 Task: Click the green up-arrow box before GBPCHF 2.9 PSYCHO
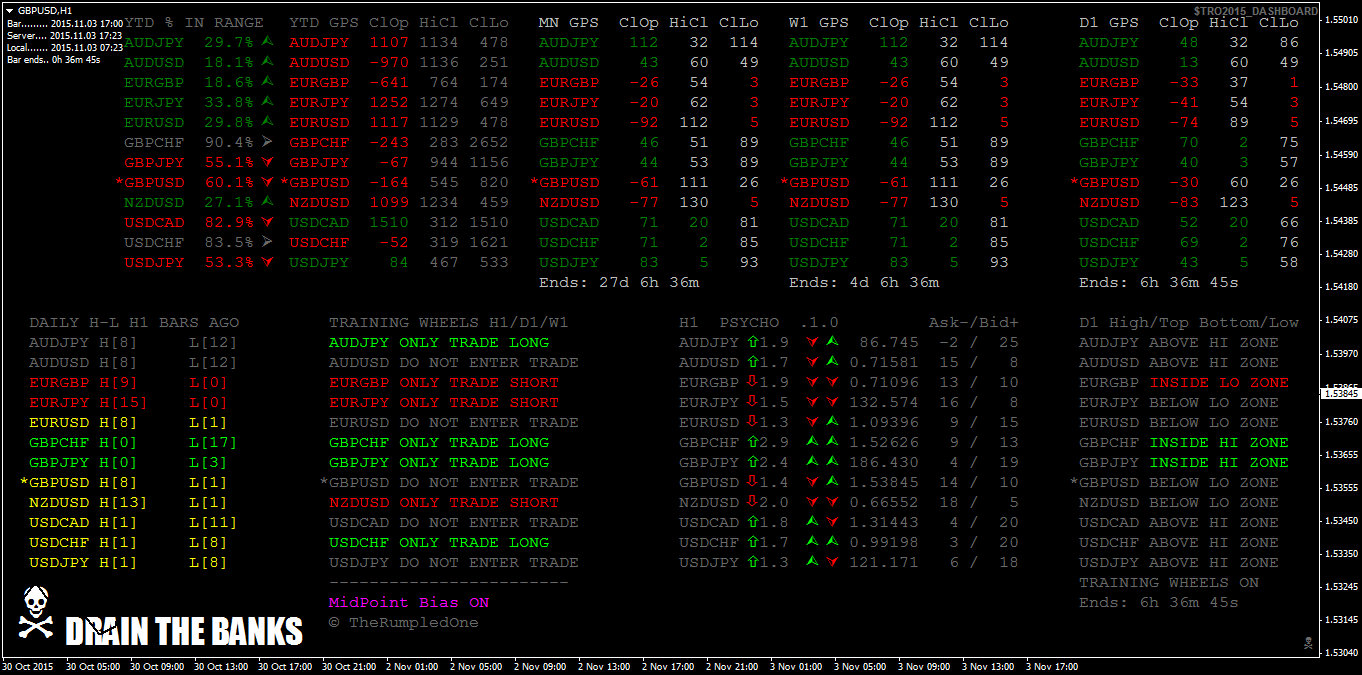[752, 442]
